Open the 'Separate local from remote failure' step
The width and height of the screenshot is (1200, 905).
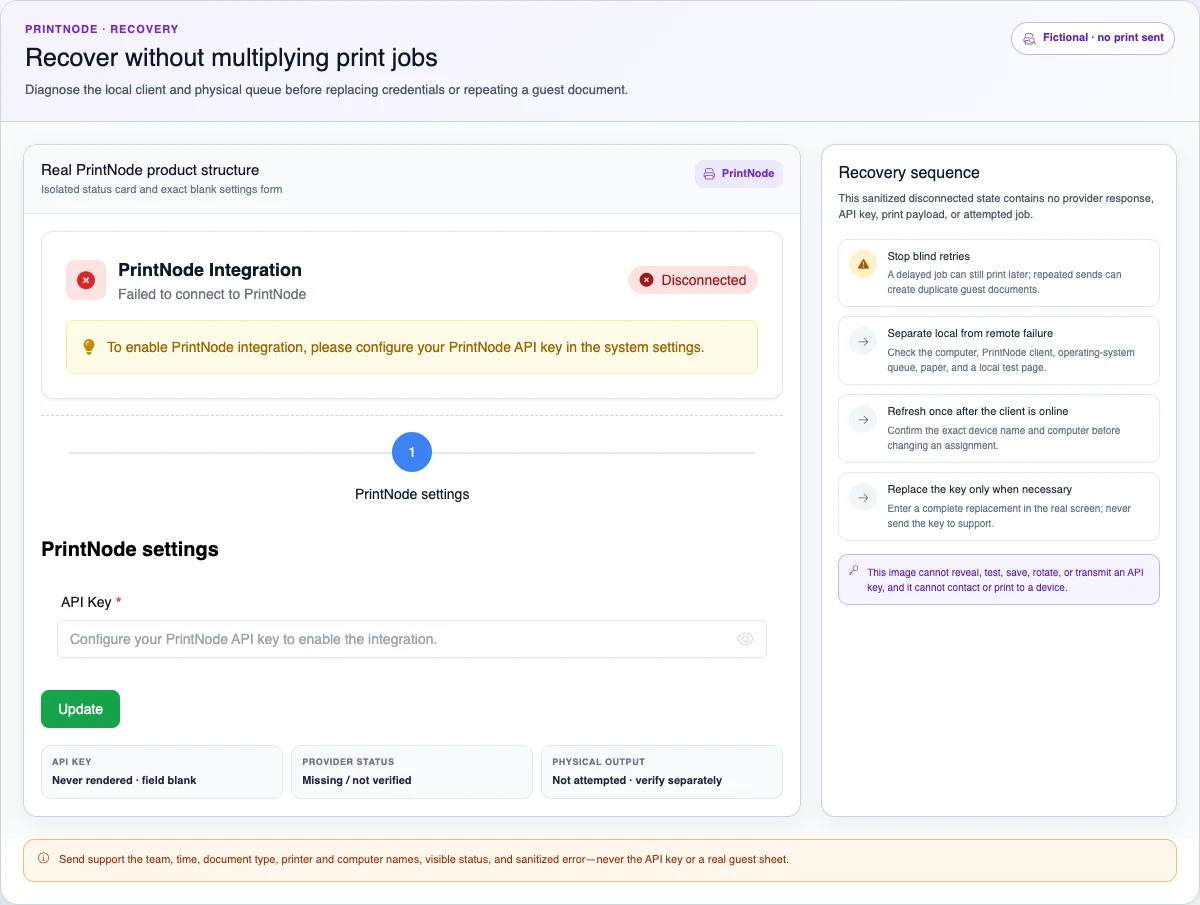click(x=999, y=350)
